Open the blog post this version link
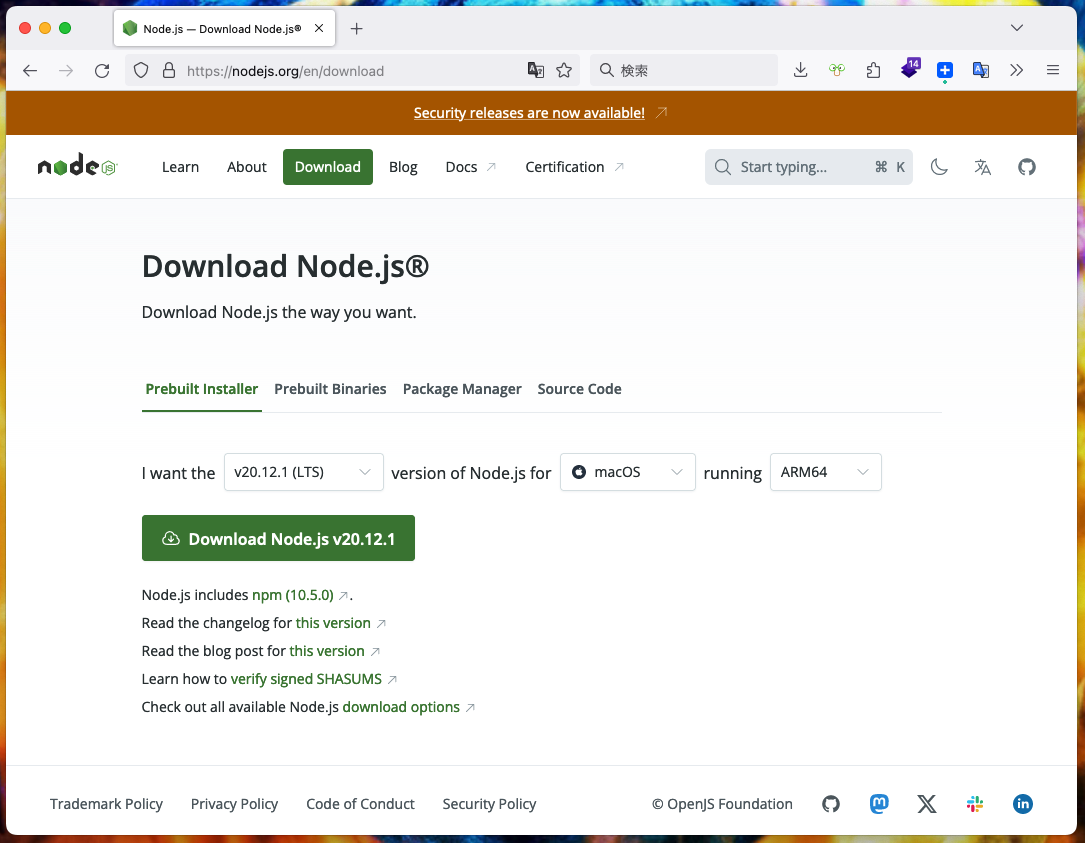1085x843 pixels. point(327,651)
